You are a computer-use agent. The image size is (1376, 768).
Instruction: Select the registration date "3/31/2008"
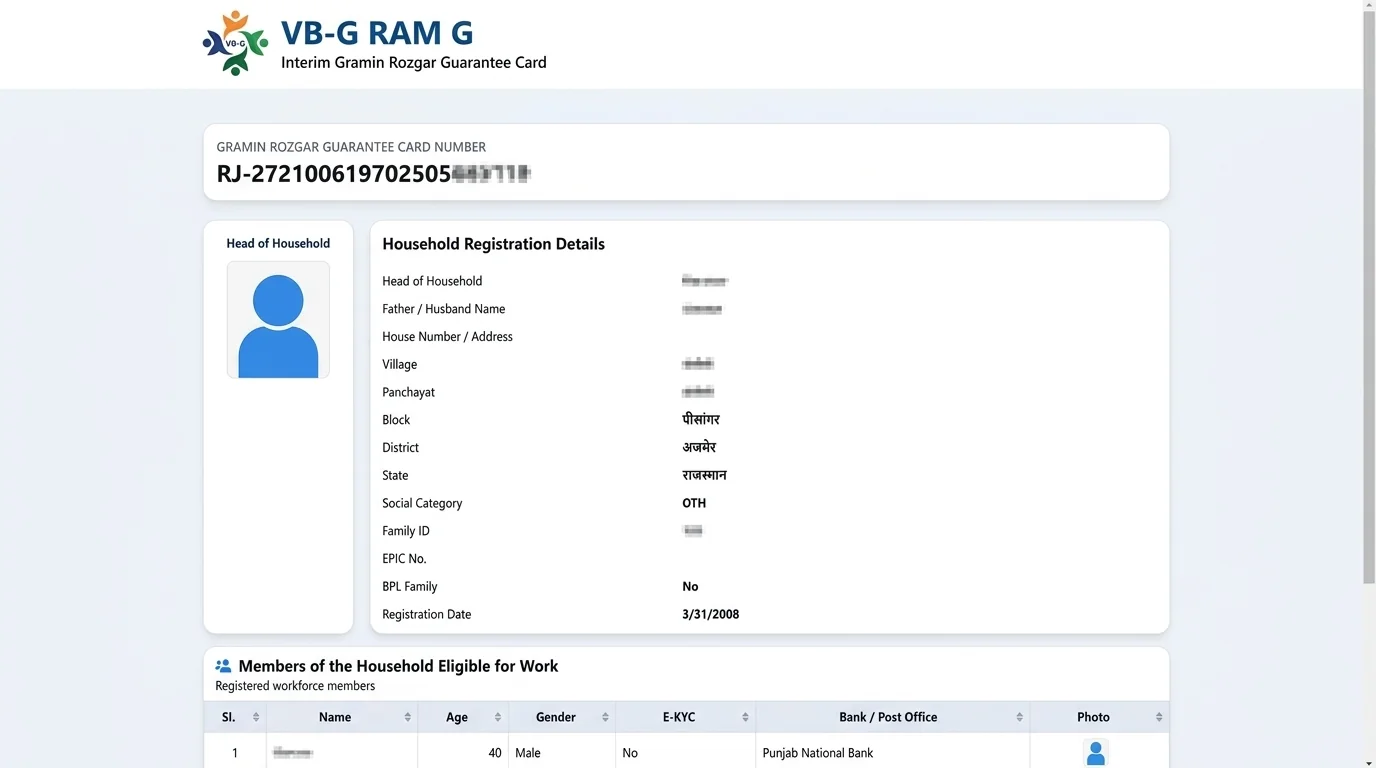pos(710,615)
